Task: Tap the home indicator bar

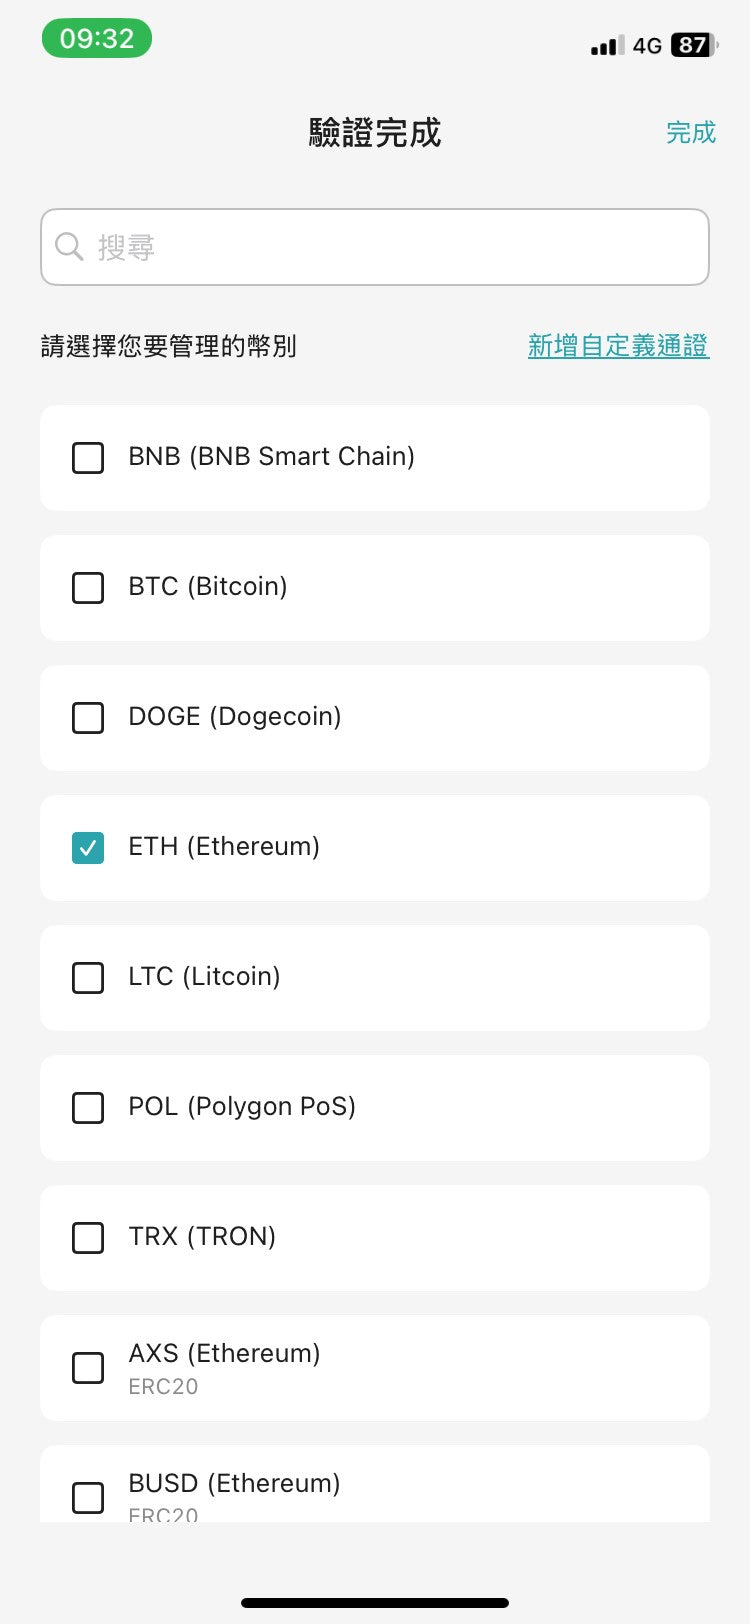Action: 375,1603
